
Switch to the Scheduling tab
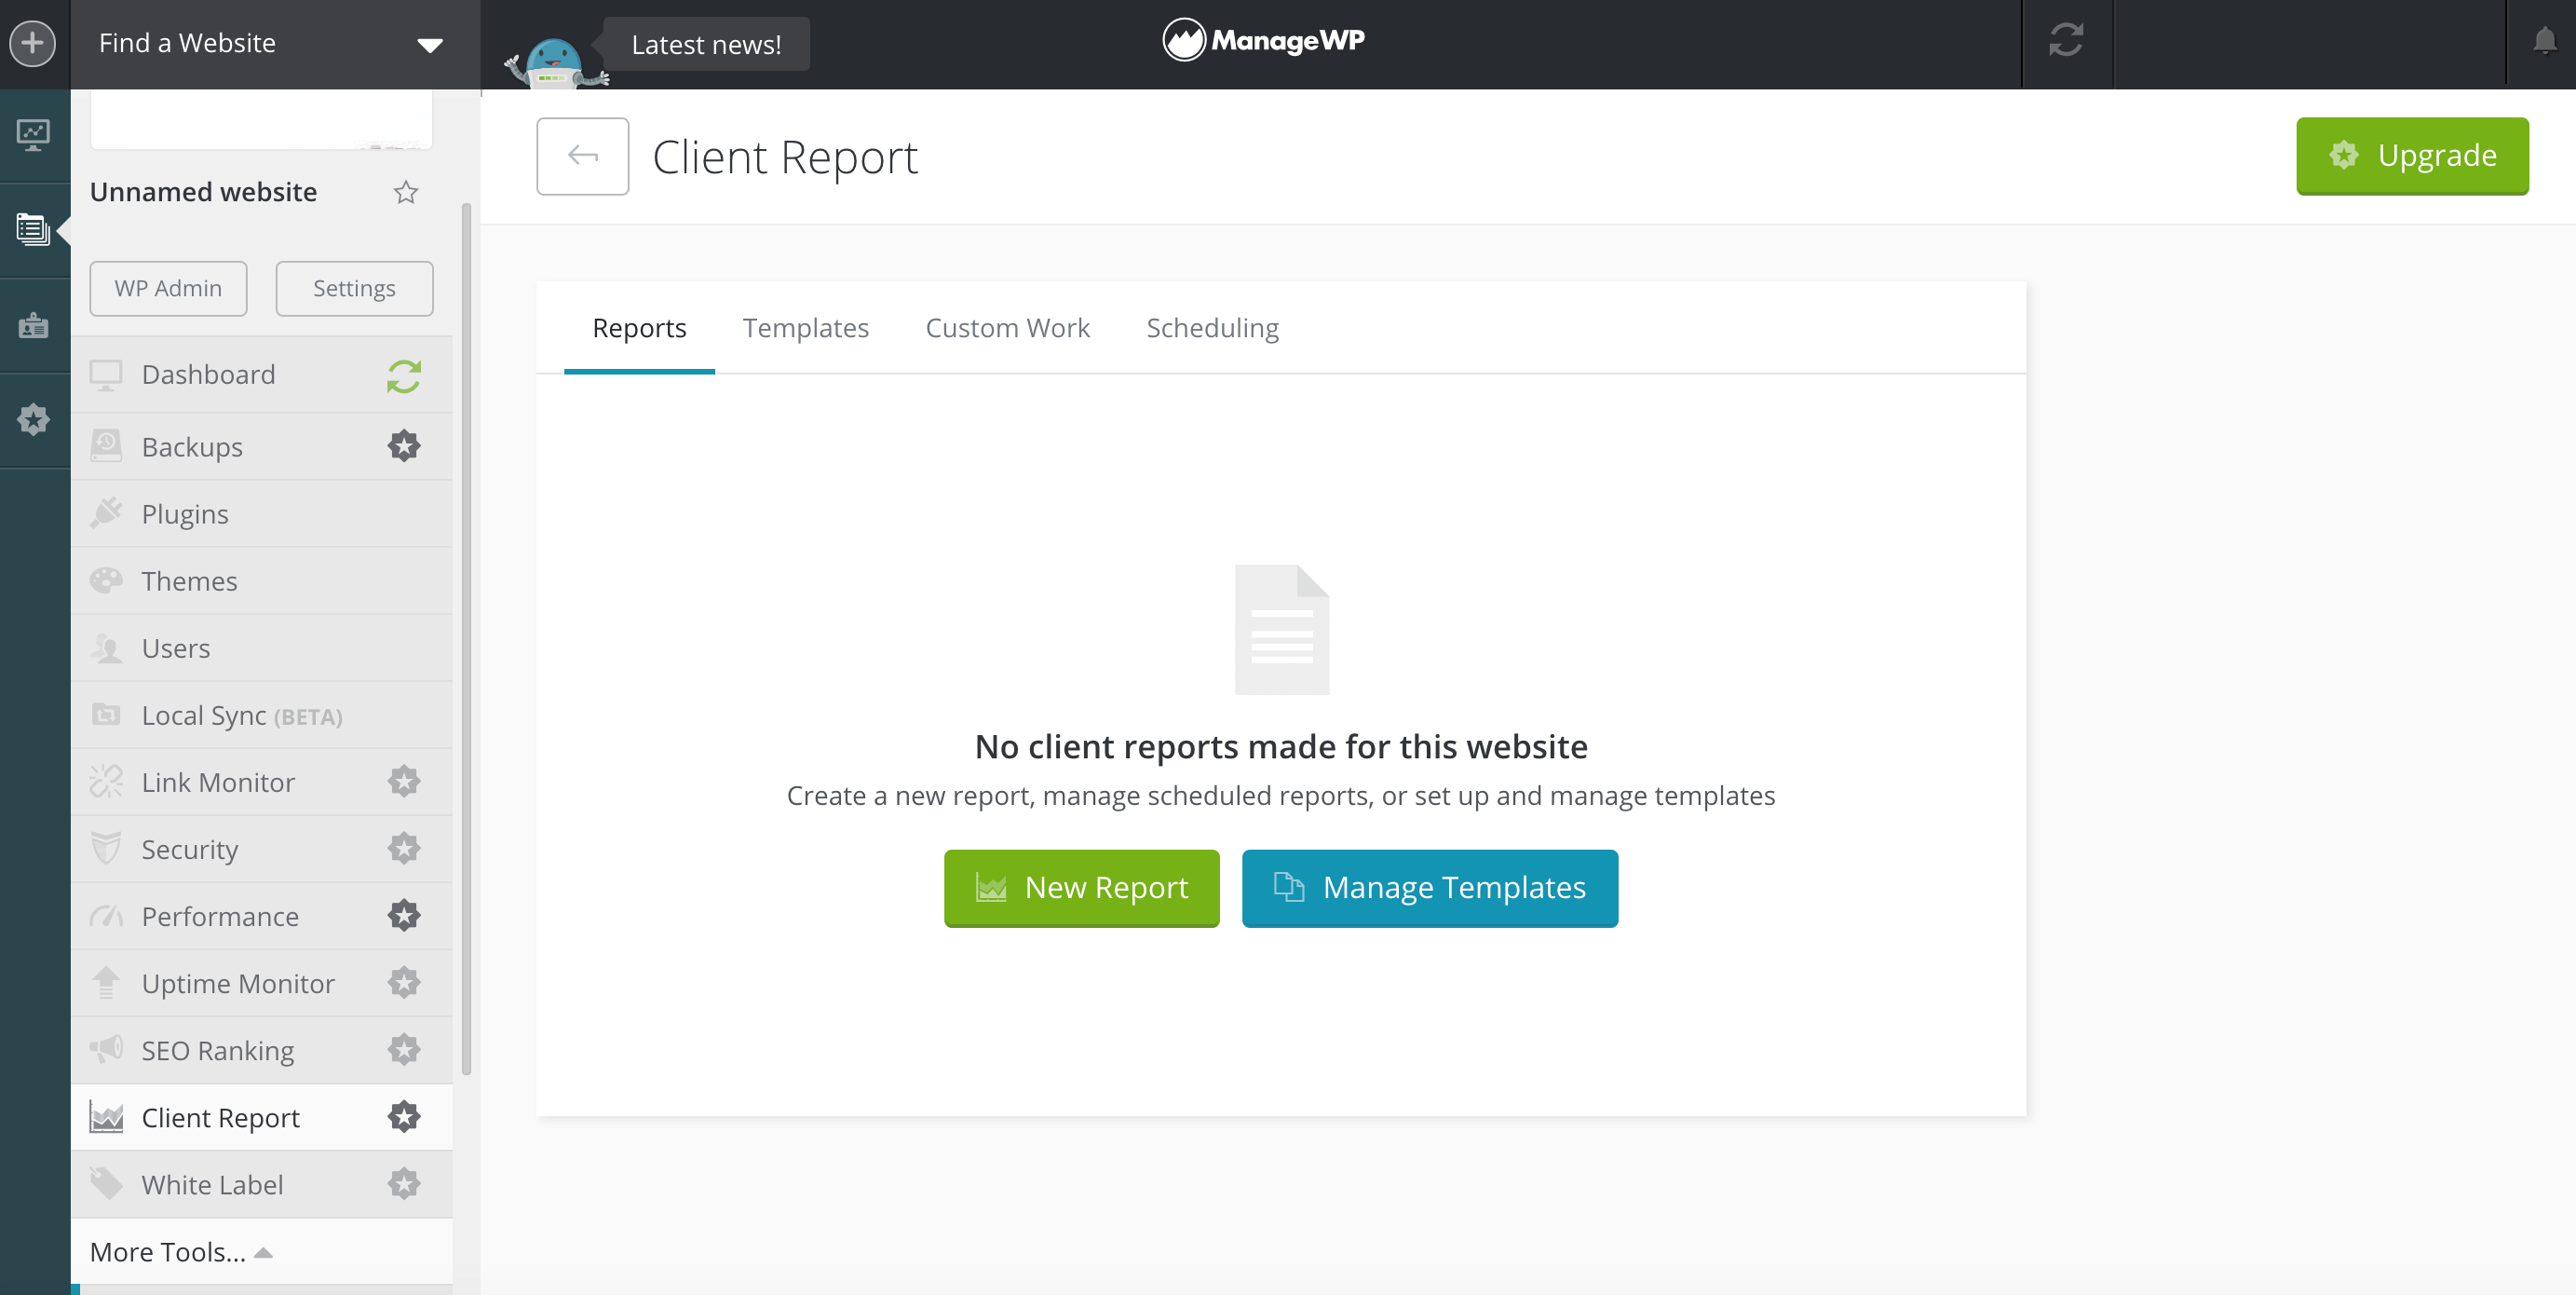click(1212, 328)
